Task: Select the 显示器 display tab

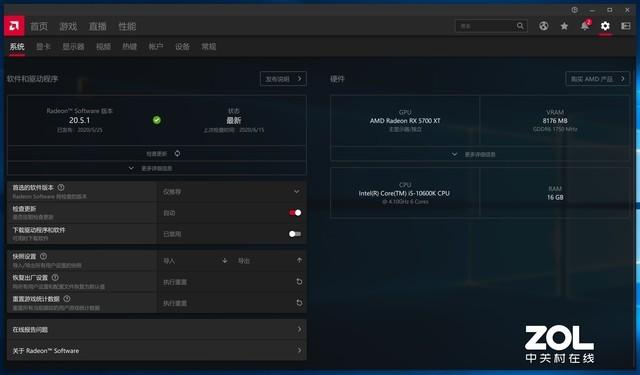Action: (73, 47)
